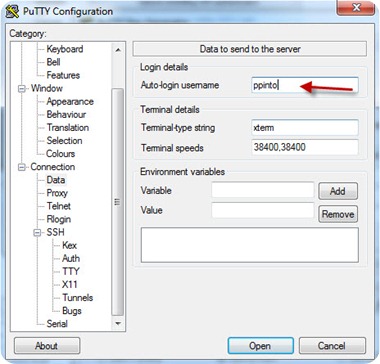
Task: Open the Bugs settings under SSH
Action: (72, 311)
